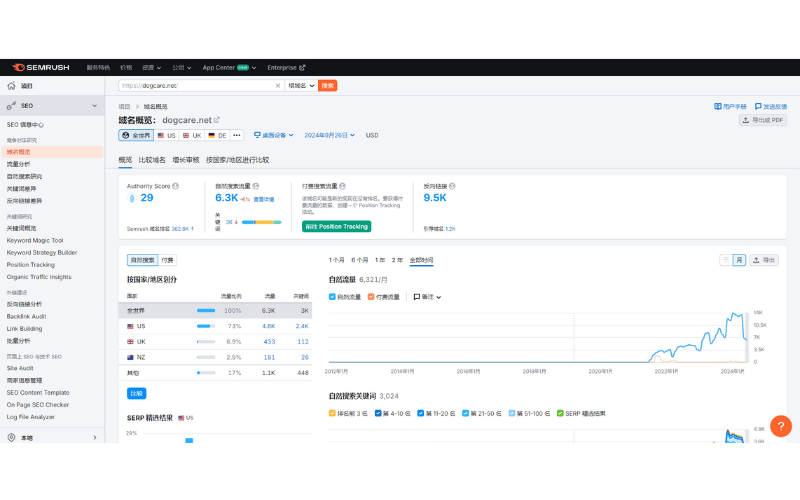Expand the App Center menu
The height and width of the screenshot is (500, 800).
point(229,67)
